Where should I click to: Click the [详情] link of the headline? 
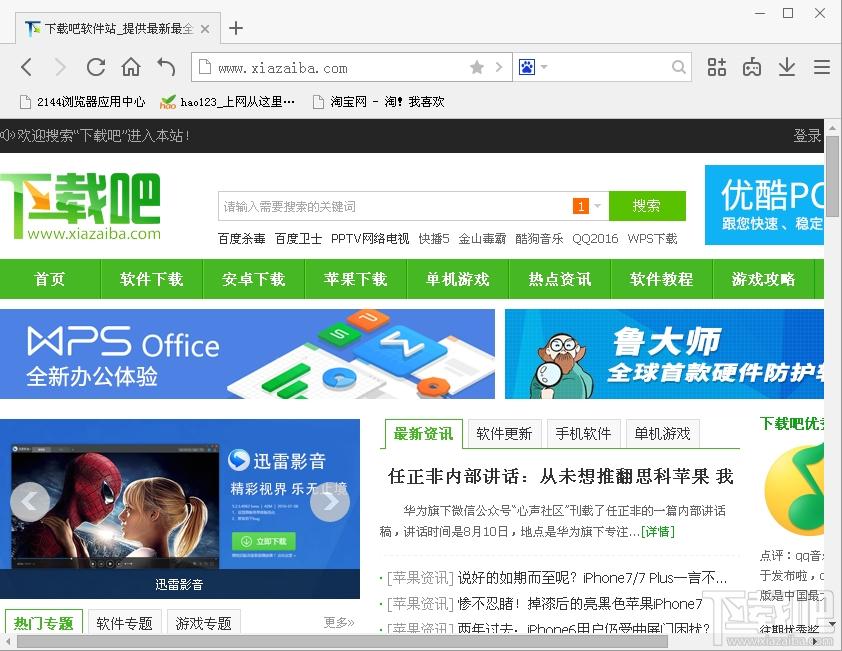[x=658, y=532]
